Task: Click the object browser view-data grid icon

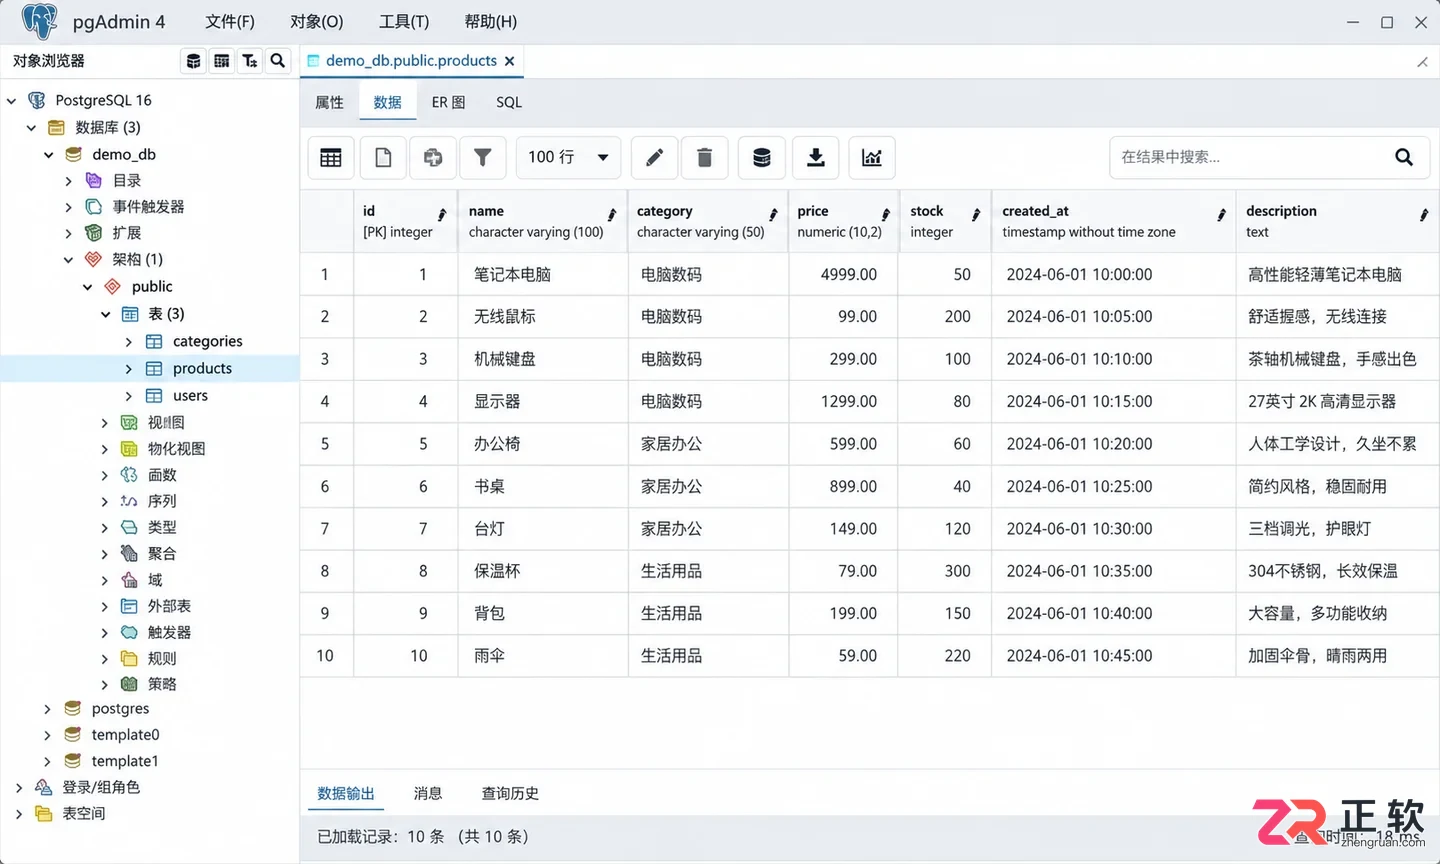Action: pyautogui.click(x=222, y=61)
